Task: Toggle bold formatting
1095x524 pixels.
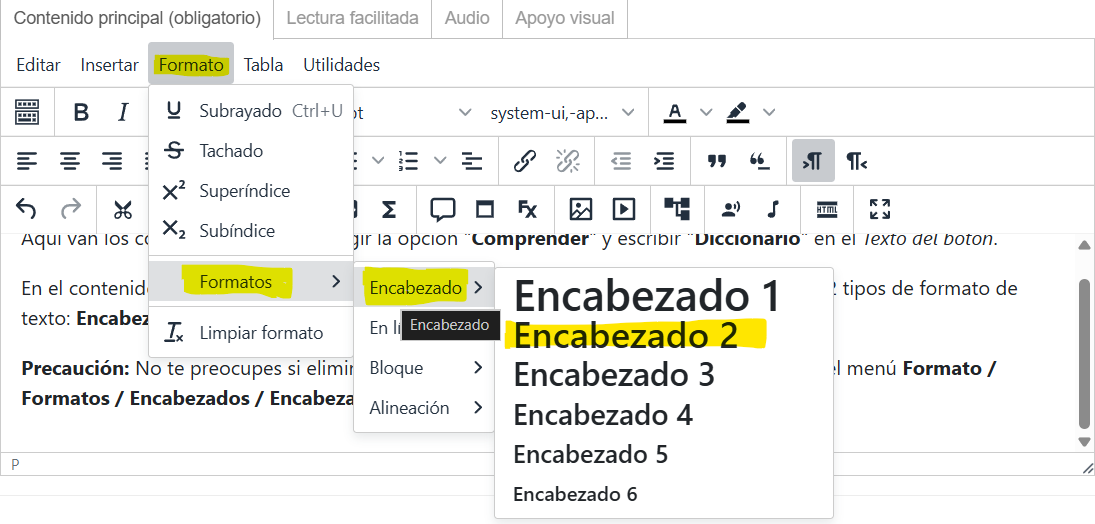Action: pyautogui.click(x=81, y=112)
